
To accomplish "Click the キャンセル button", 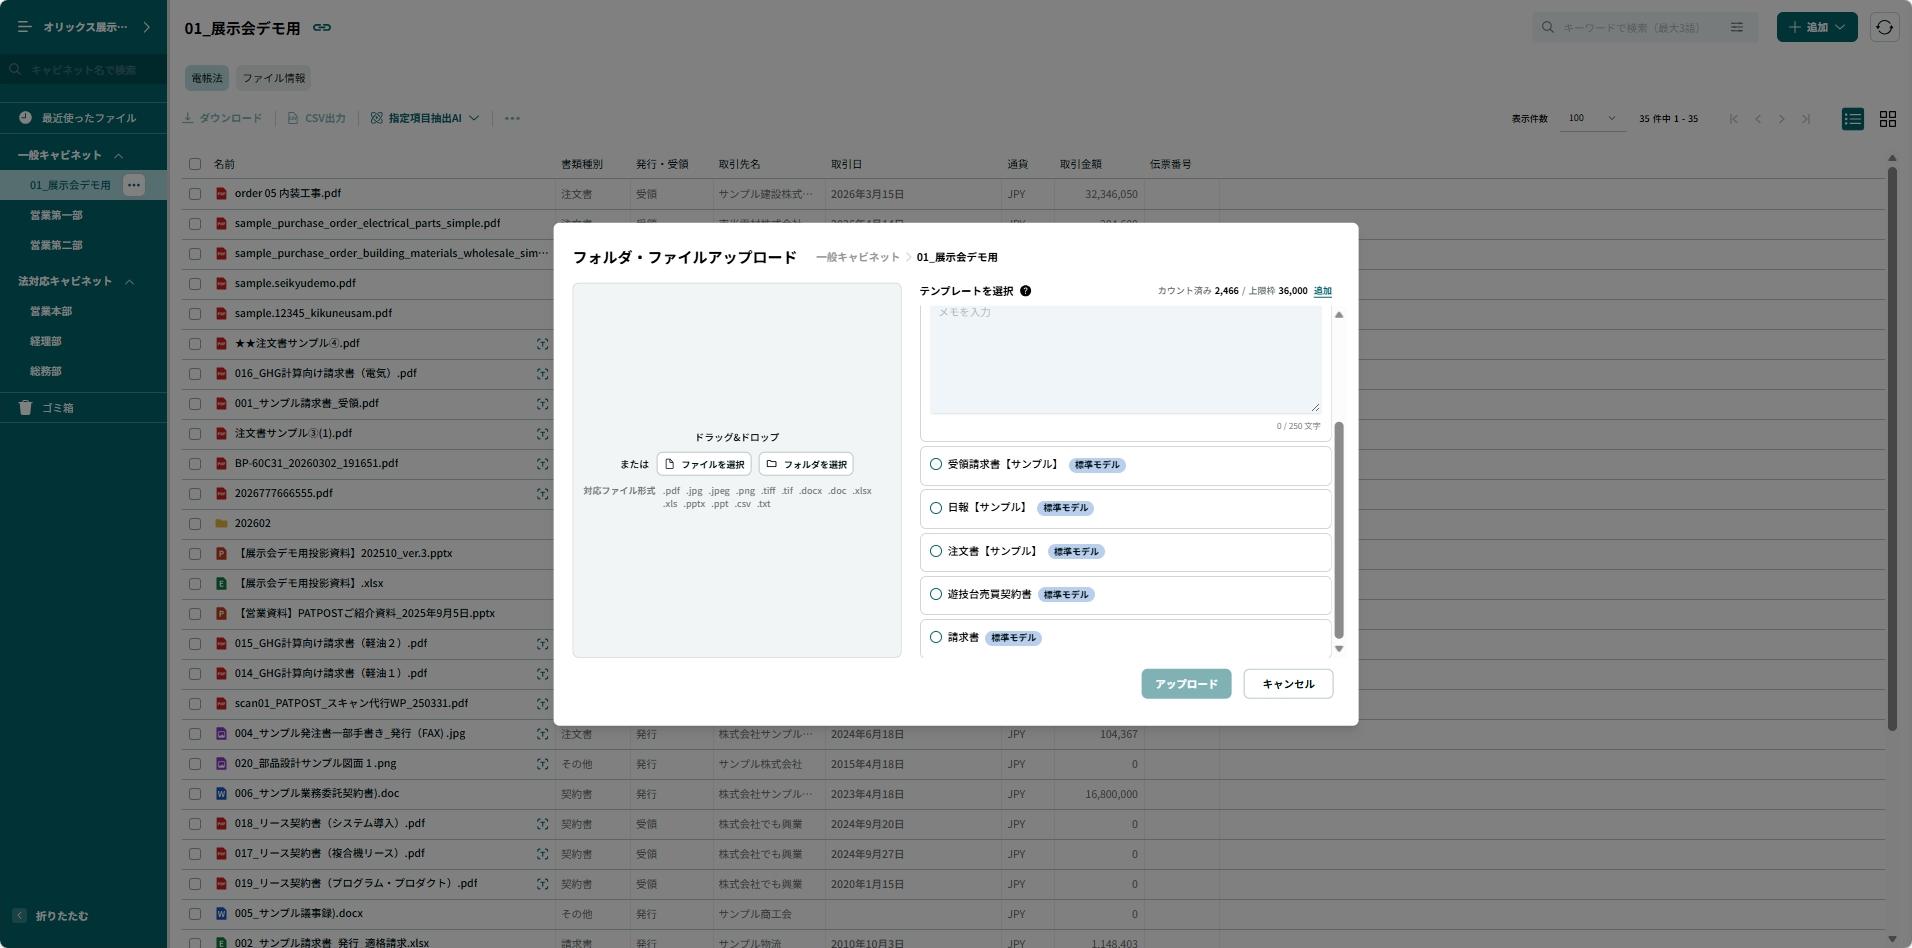I will pyautogui.click(x=1288, y=684).
